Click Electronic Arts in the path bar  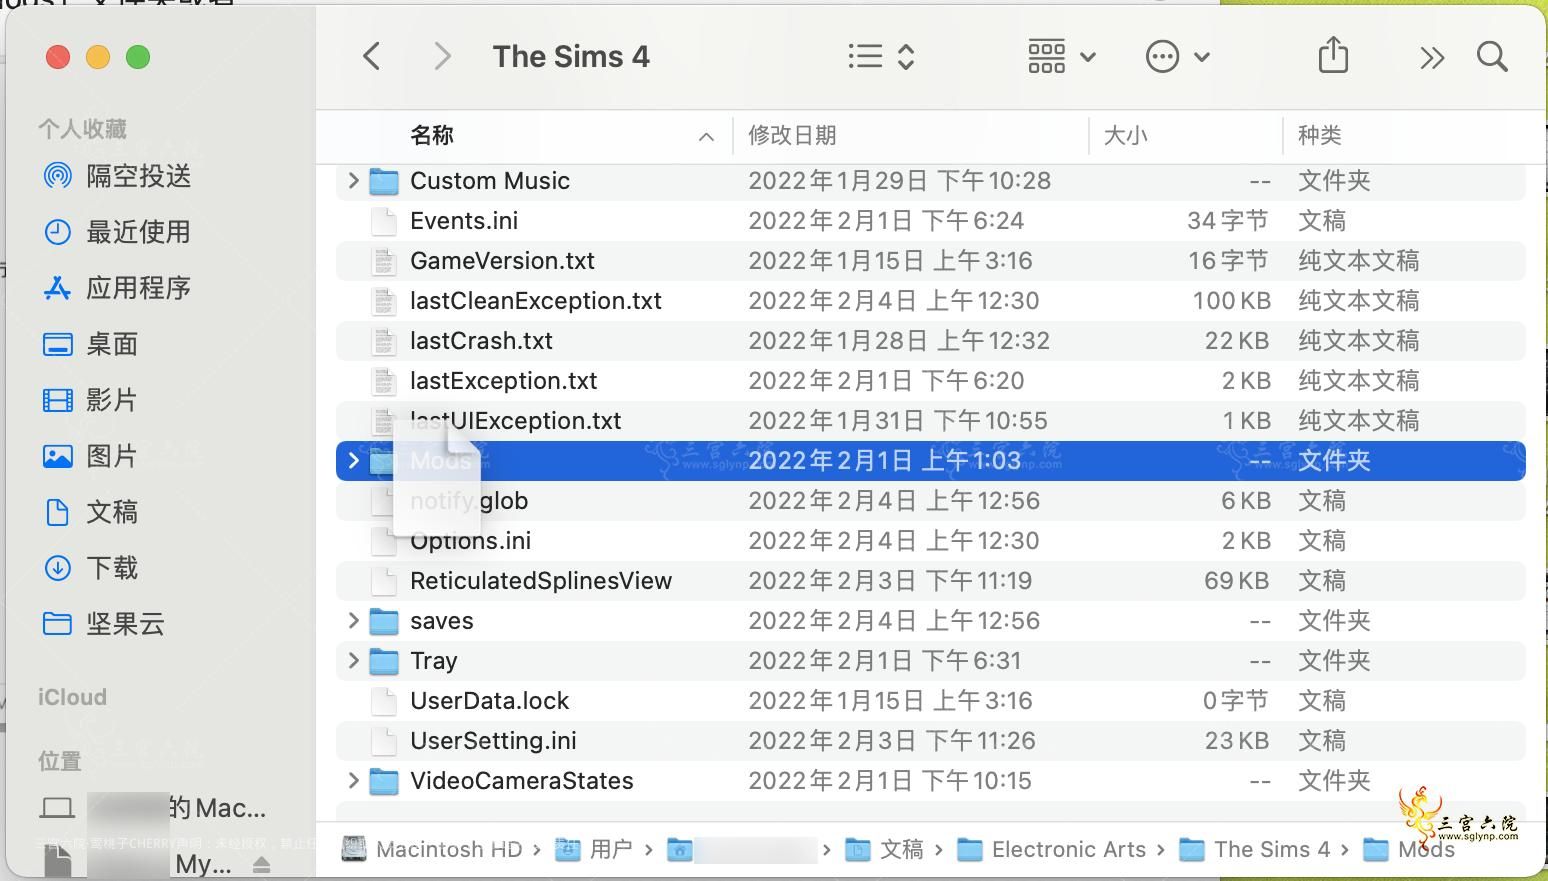[x=1051, y=849]
